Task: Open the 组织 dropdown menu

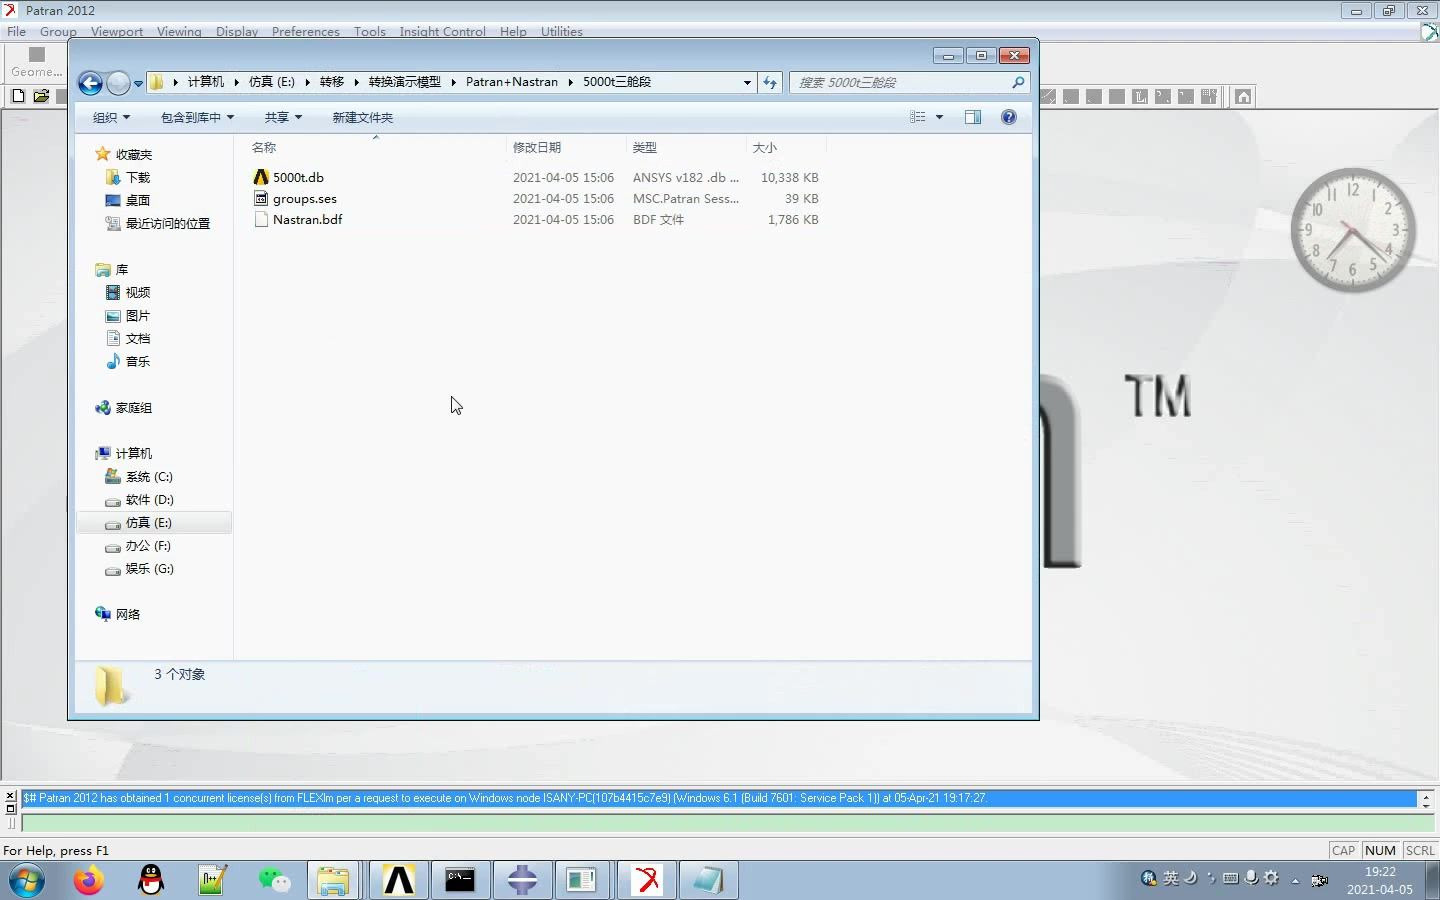Action: tap(111, 117)
